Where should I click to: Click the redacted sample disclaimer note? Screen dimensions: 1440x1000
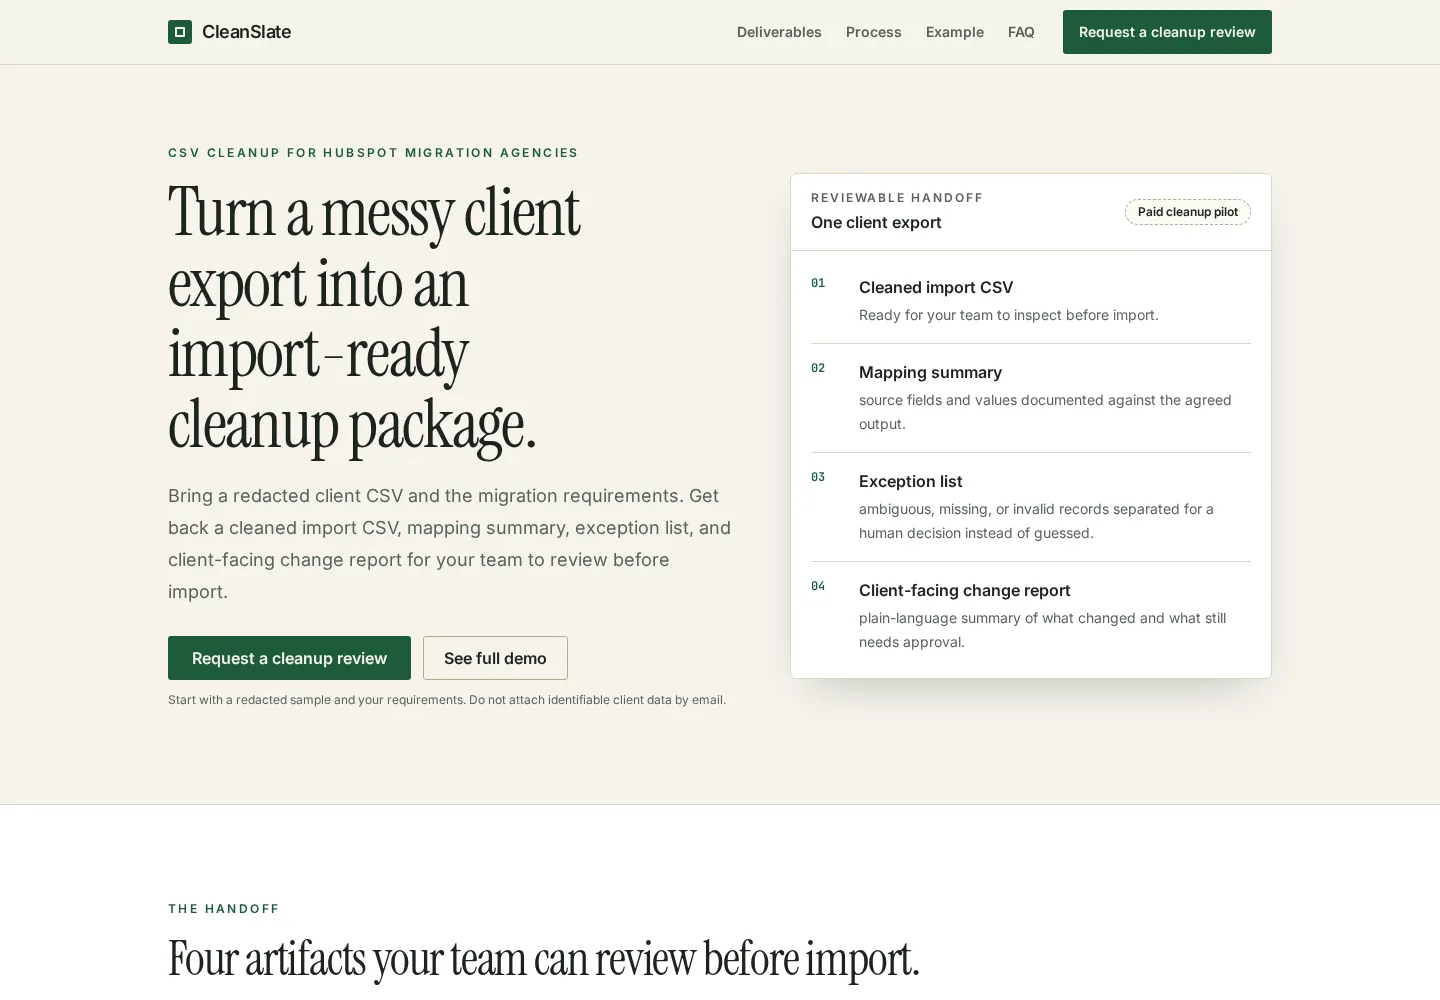447,700
